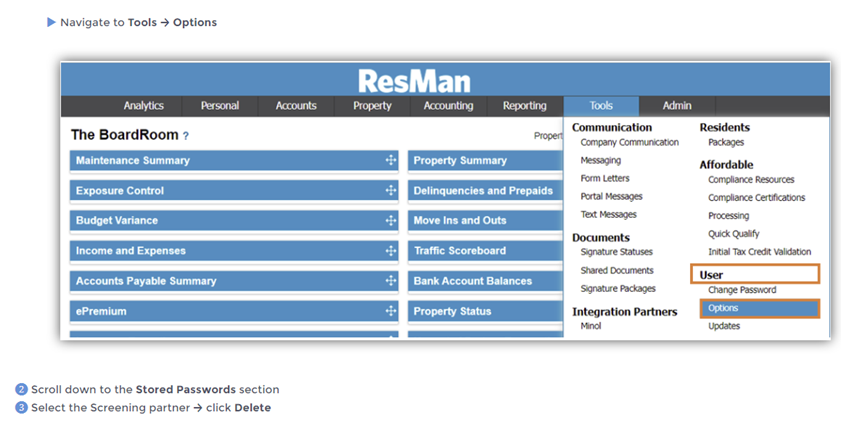Open the Exposure Control panel
841x423 pixels.
click(x=234, y=190)
